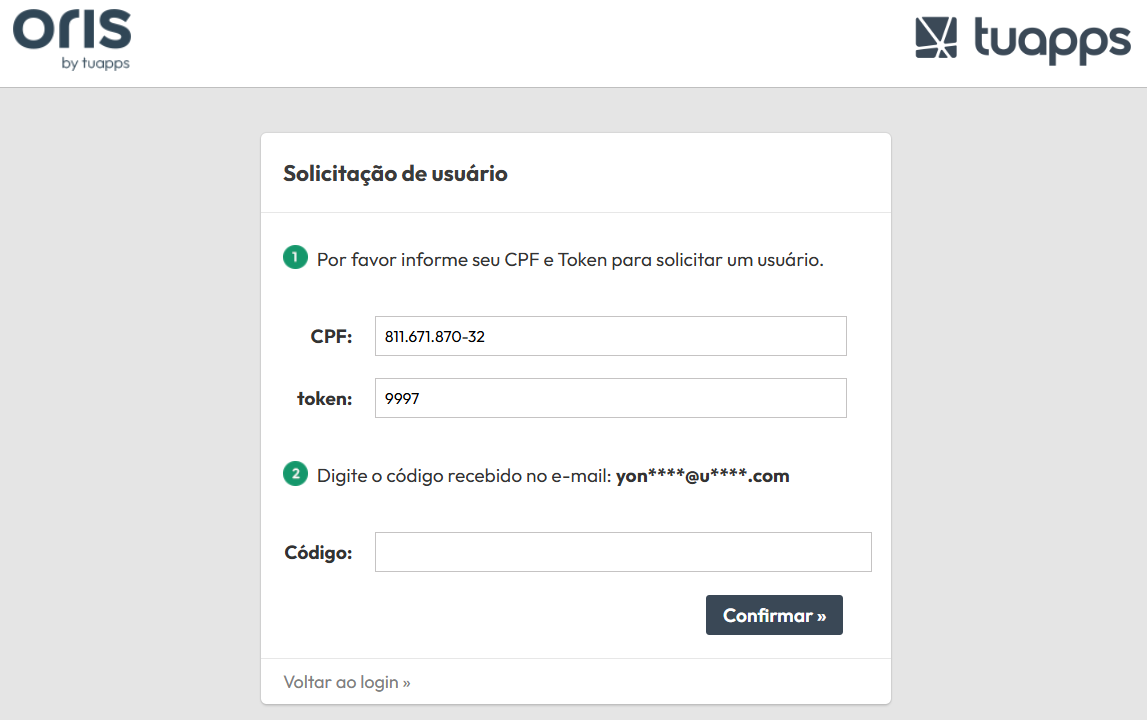This screenshot has width=1147, height=720.
Task: Select the CPF value 811.671.870-32
Action: pos(435,337)
